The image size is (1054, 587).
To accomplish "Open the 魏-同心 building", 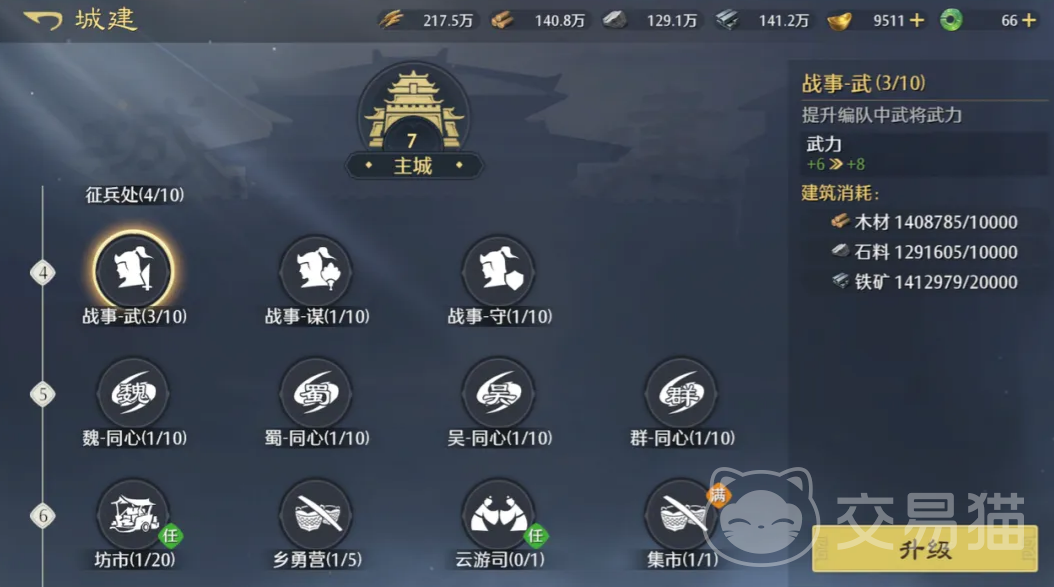I will pos(133,393).
